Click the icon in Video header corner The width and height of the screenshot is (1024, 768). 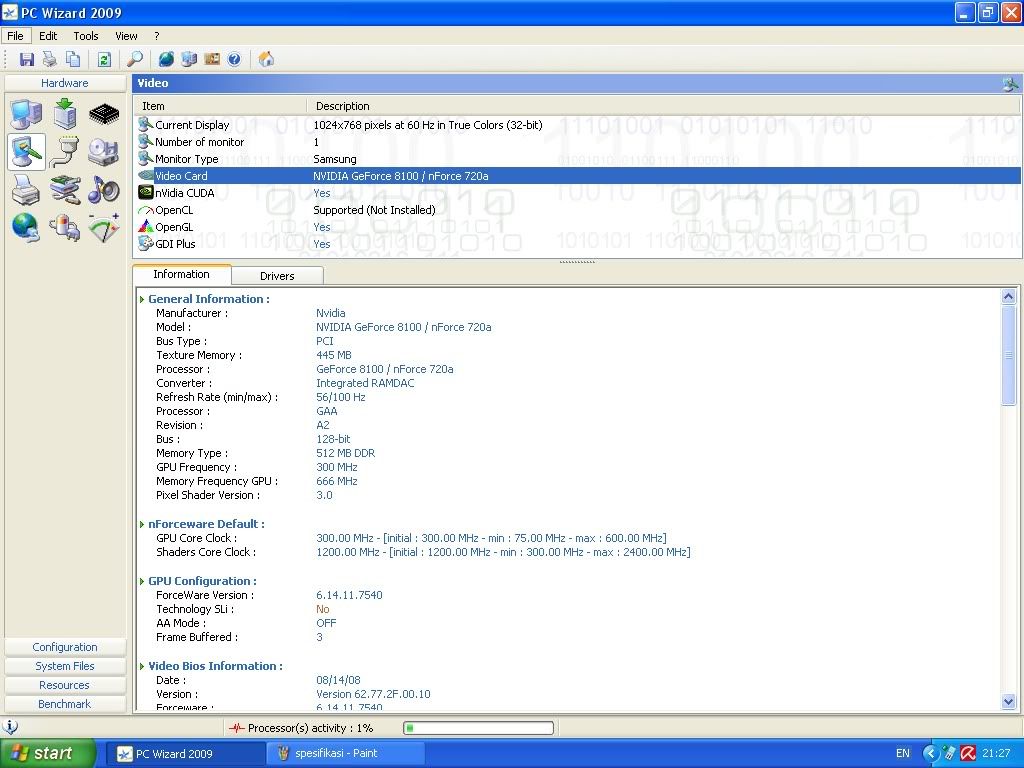[x=1010, y=83]
